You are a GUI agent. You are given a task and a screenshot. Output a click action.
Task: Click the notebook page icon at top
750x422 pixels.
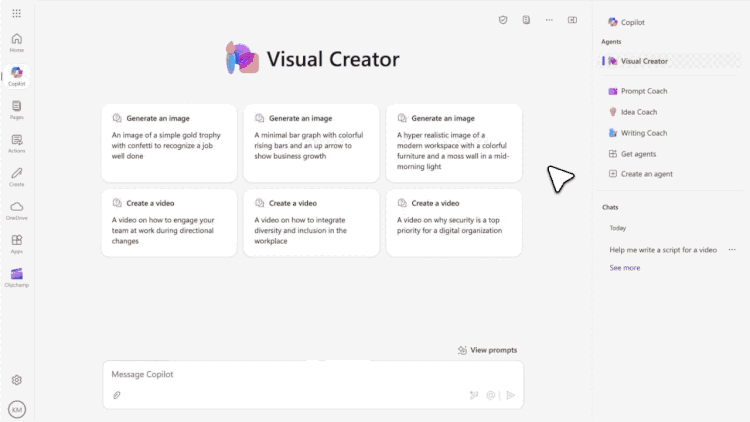[526, 20]
